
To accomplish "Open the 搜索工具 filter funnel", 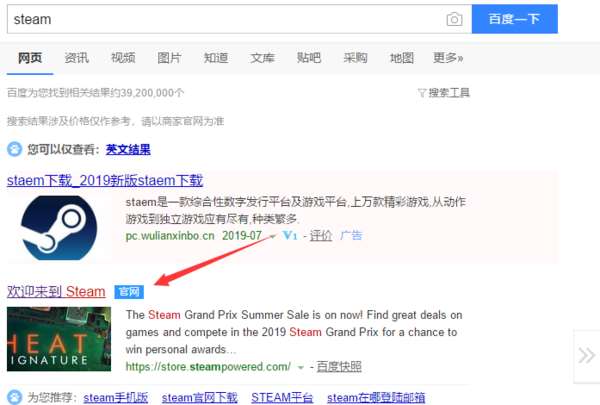I will coord(443,93).
